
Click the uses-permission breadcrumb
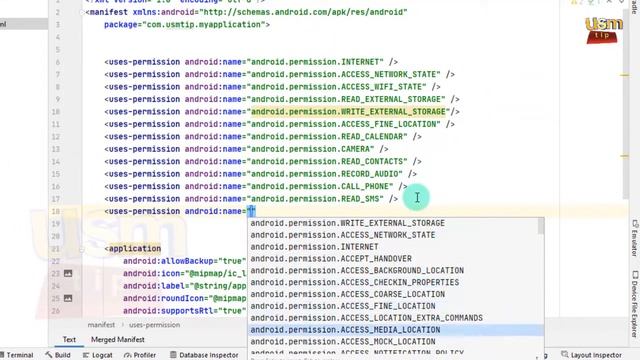click(154, 325)
